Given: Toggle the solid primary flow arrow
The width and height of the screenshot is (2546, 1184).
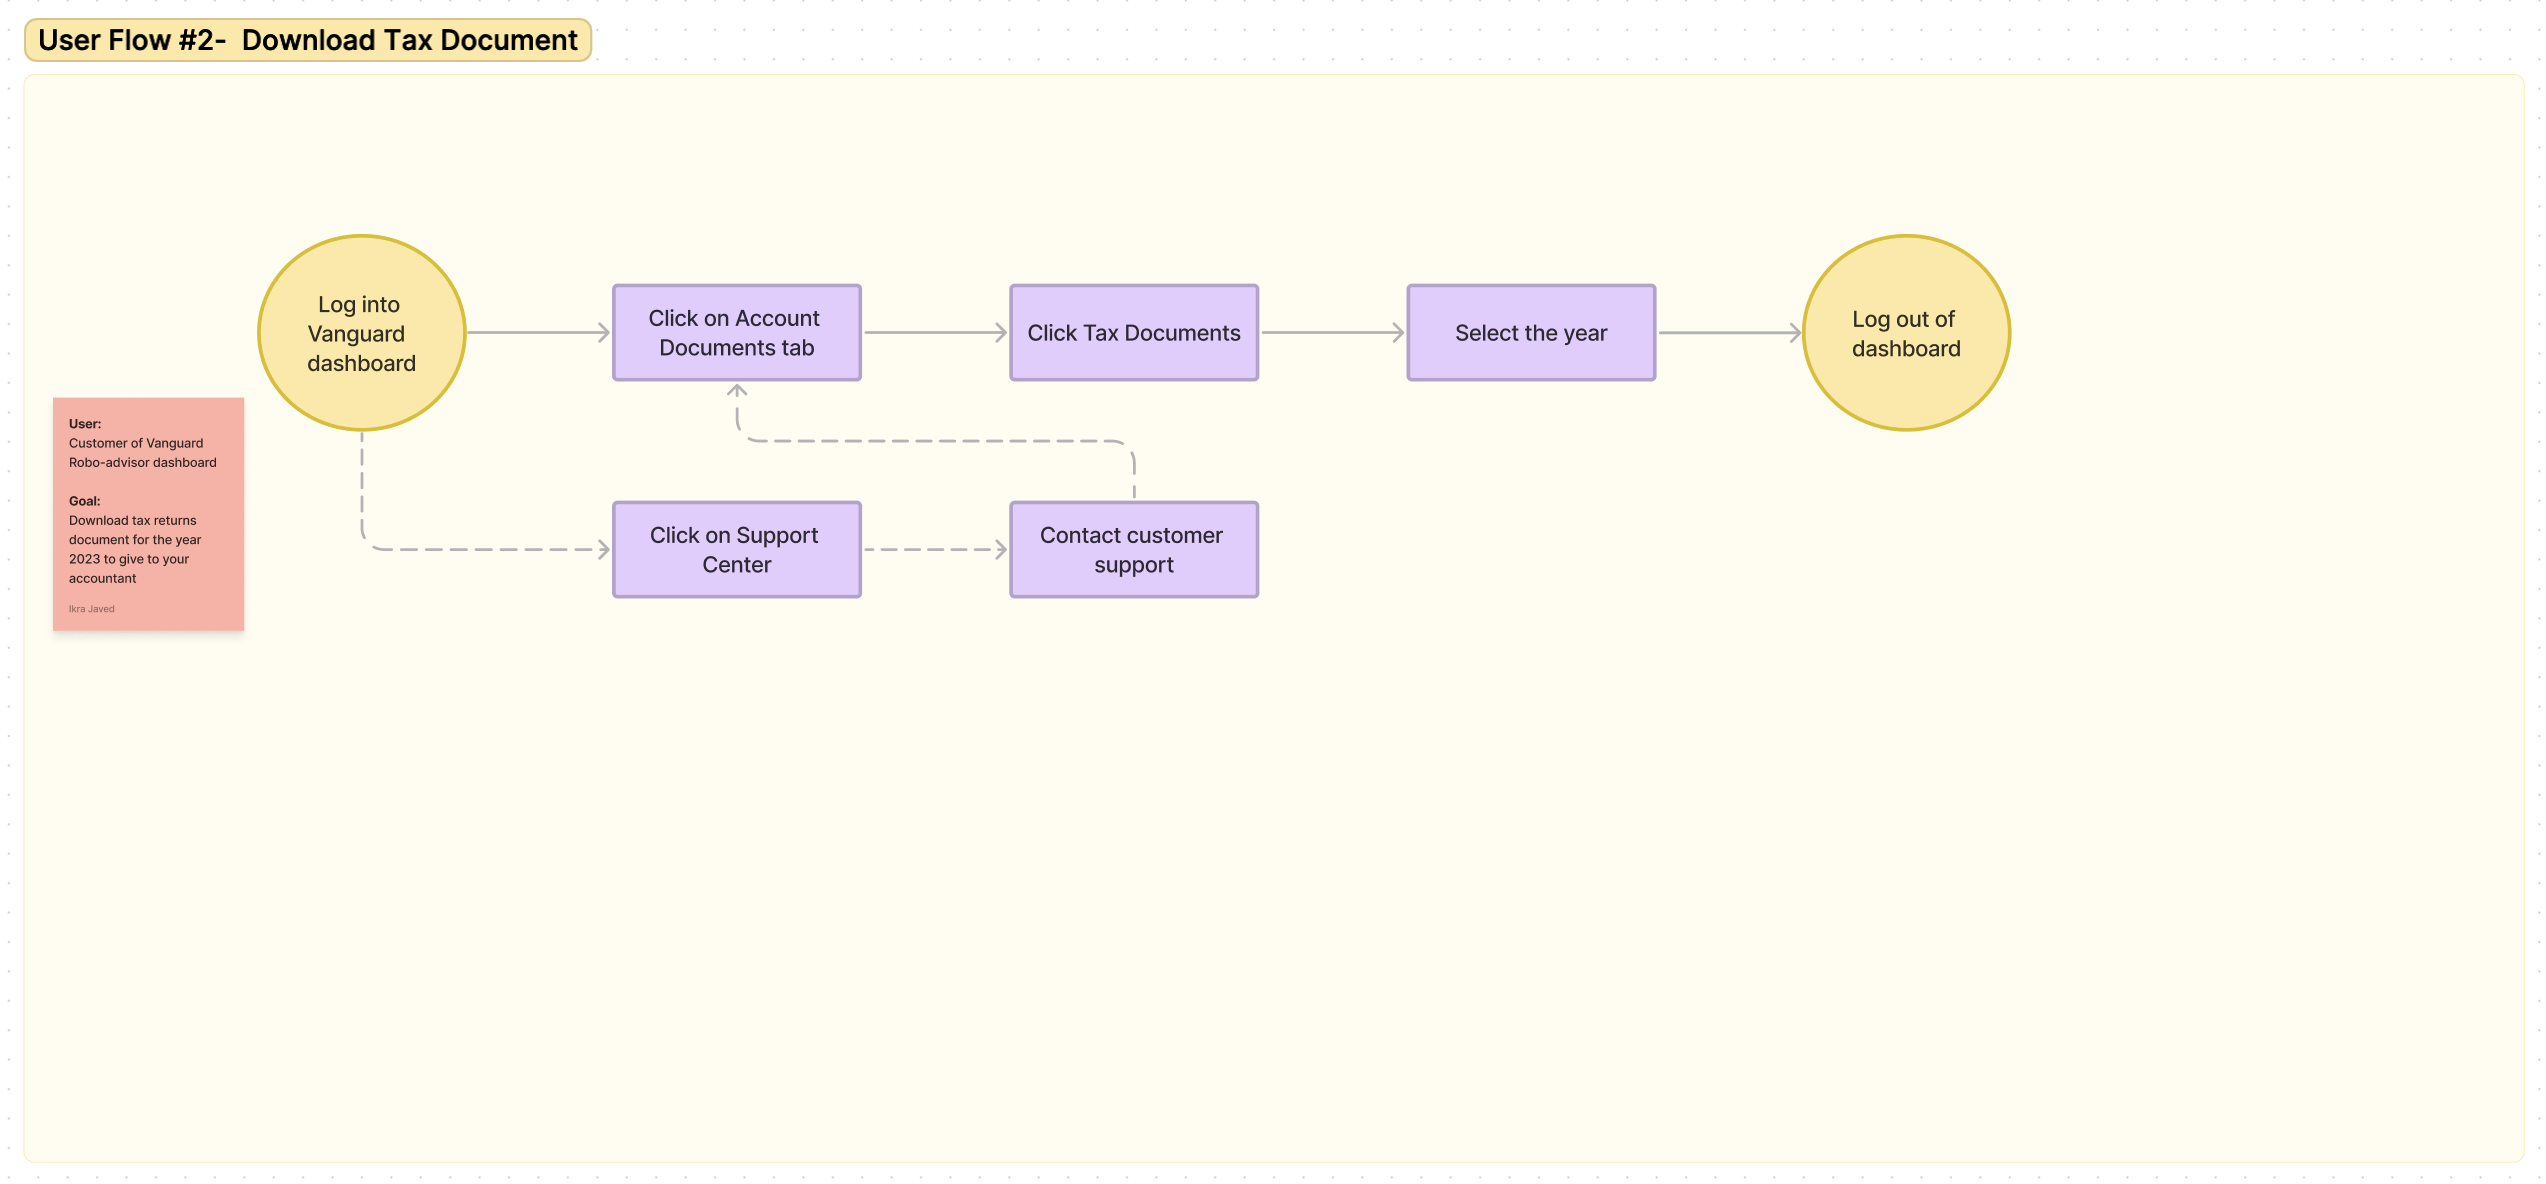Looking at the screenshot, I should [536, 331].
